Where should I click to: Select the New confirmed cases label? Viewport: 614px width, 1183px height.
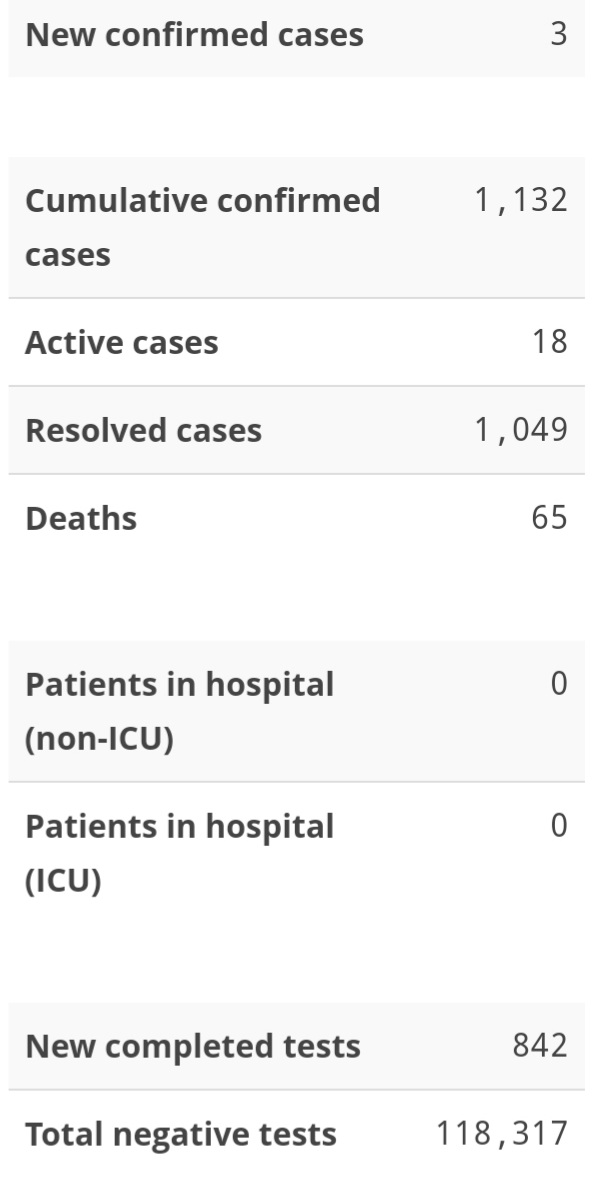(195, 35)
